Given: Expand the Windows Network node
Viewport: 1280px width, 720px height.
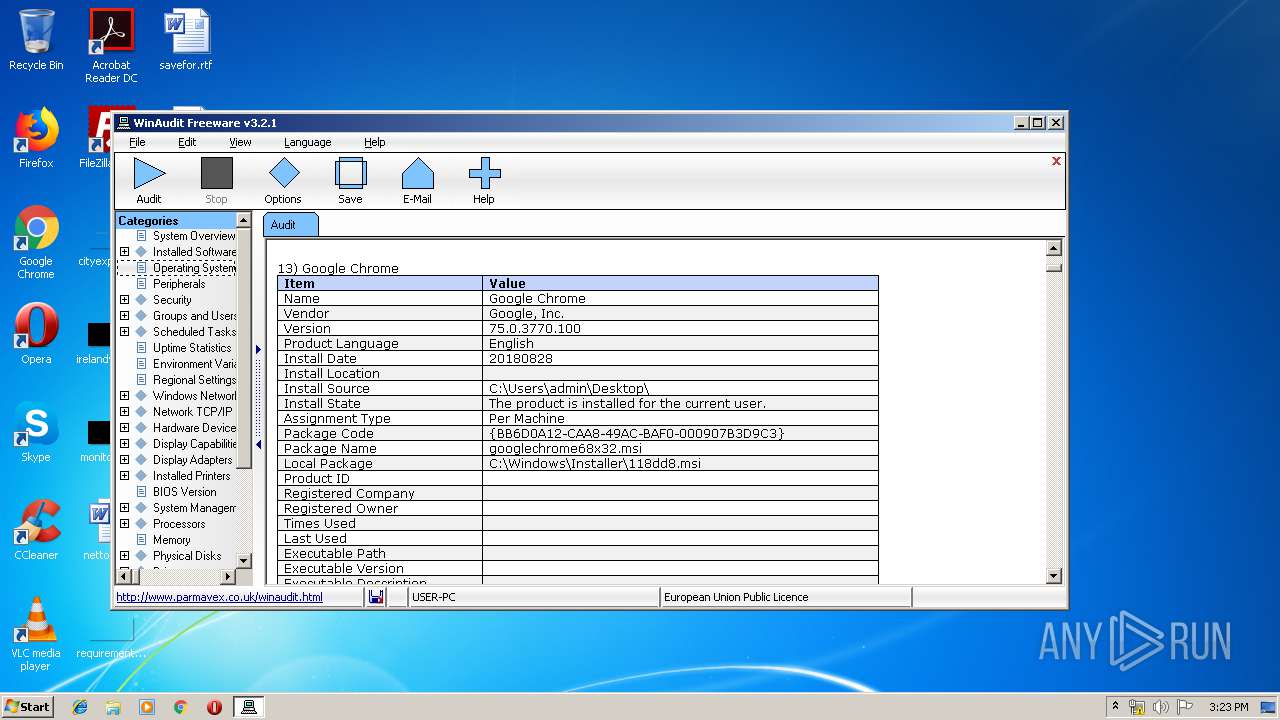Looking at the screenshot, I should [124, 396].
